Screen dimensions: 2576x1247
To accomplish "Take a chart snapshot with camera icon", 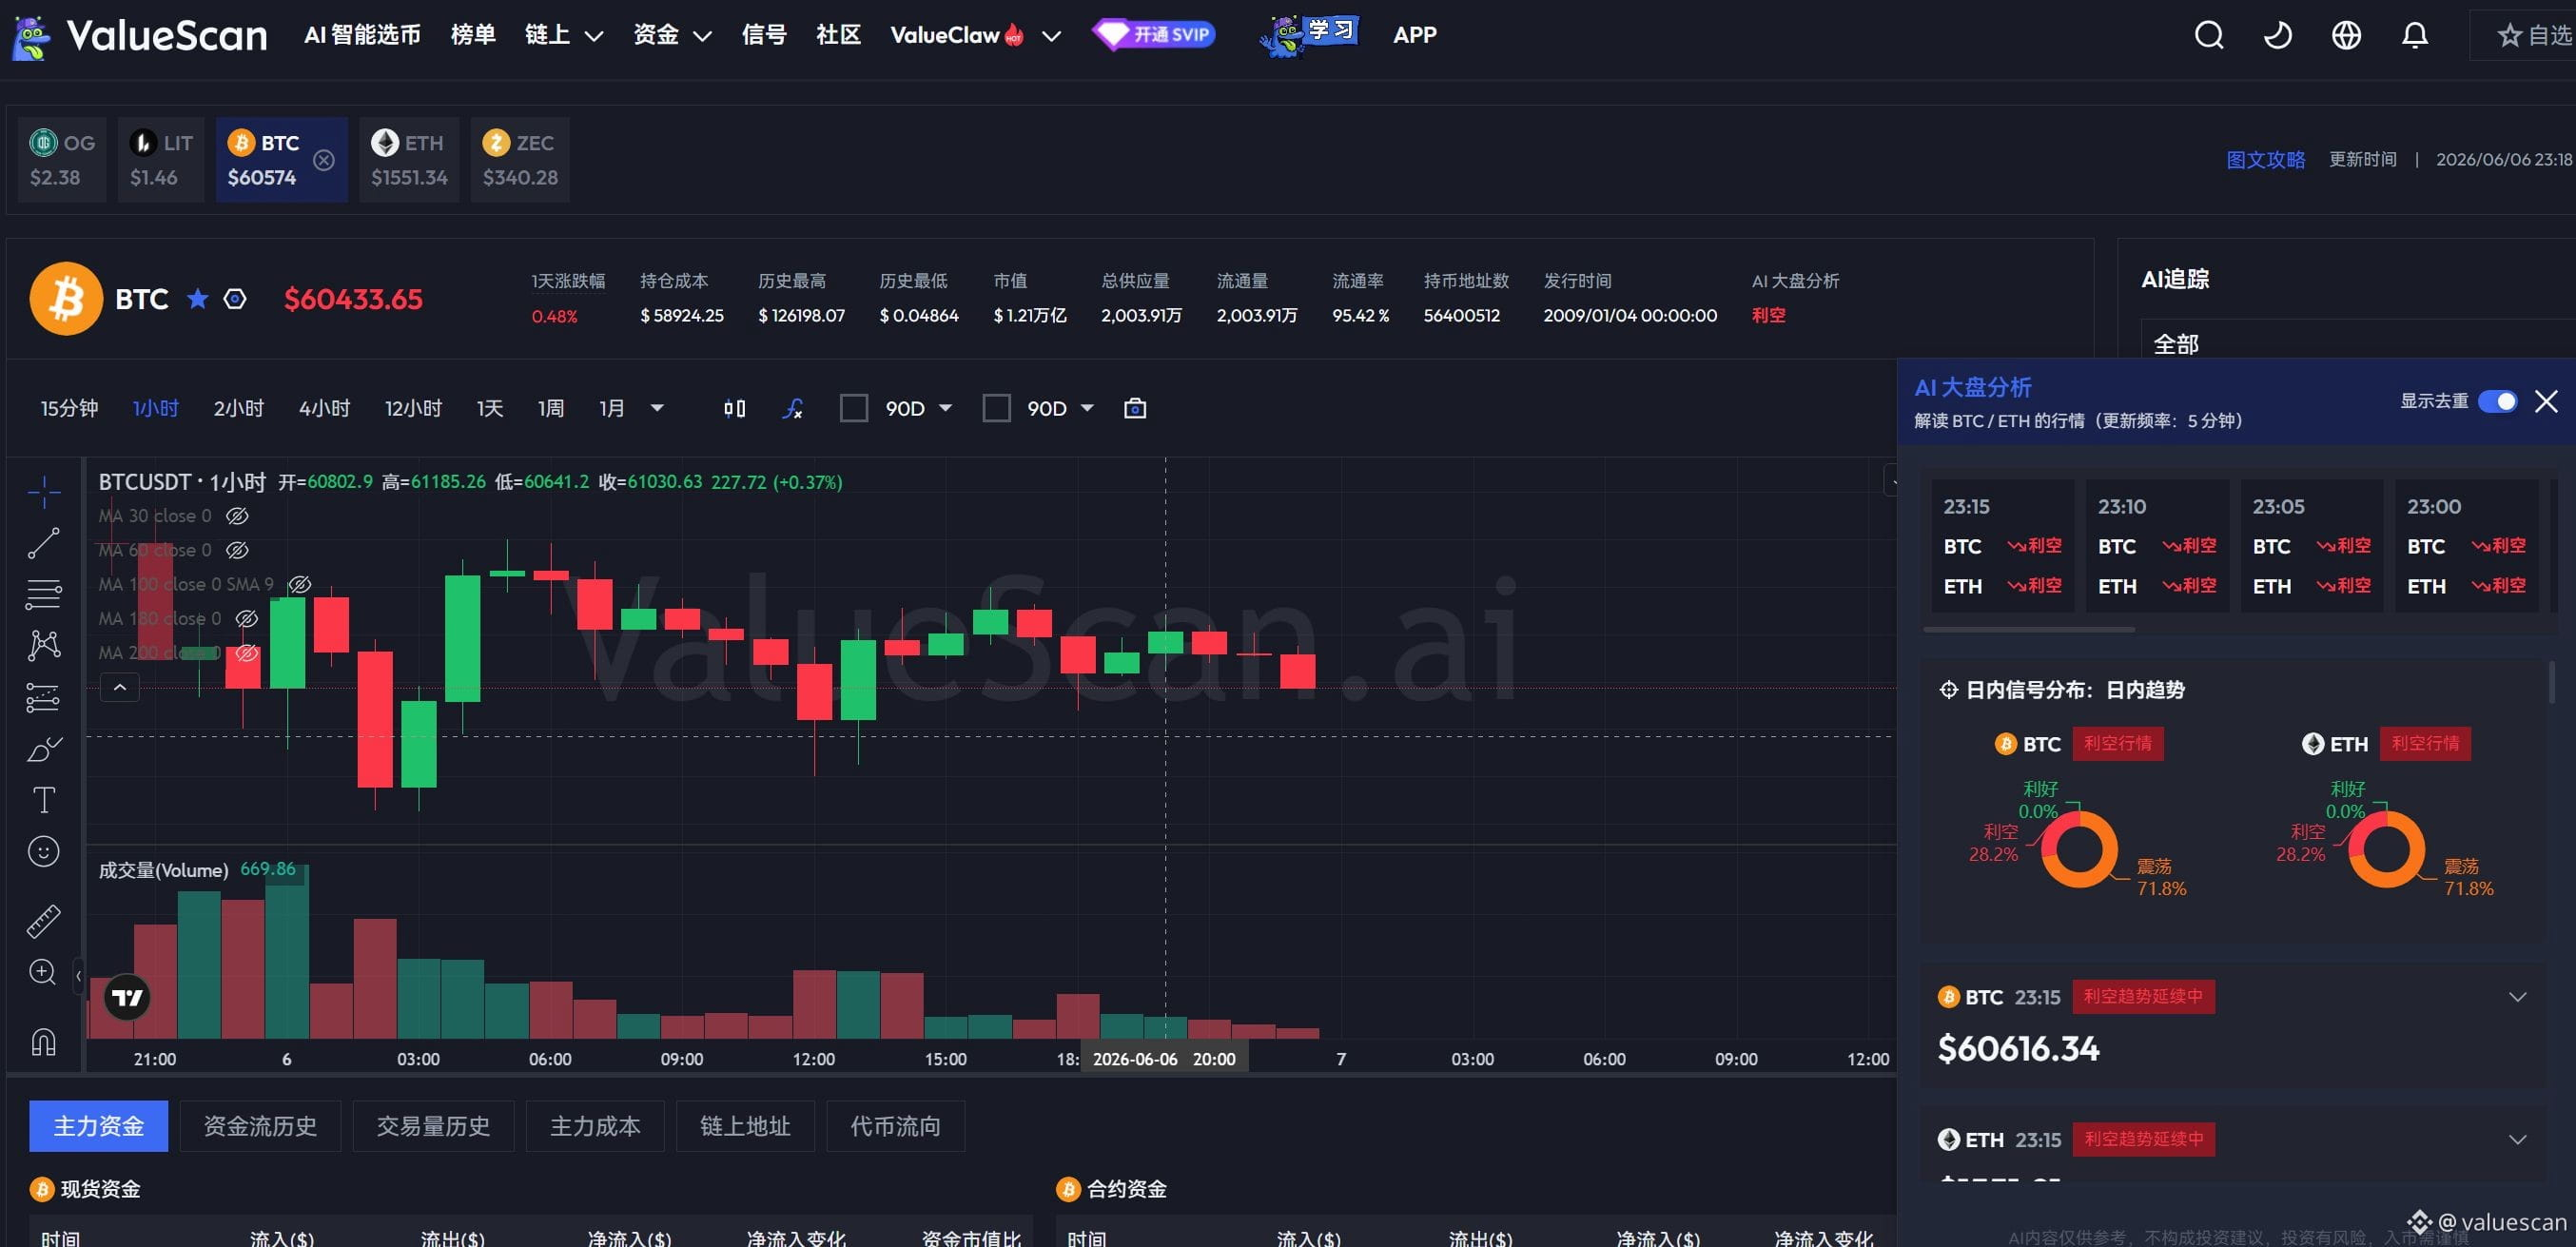I will (1135, 408).
